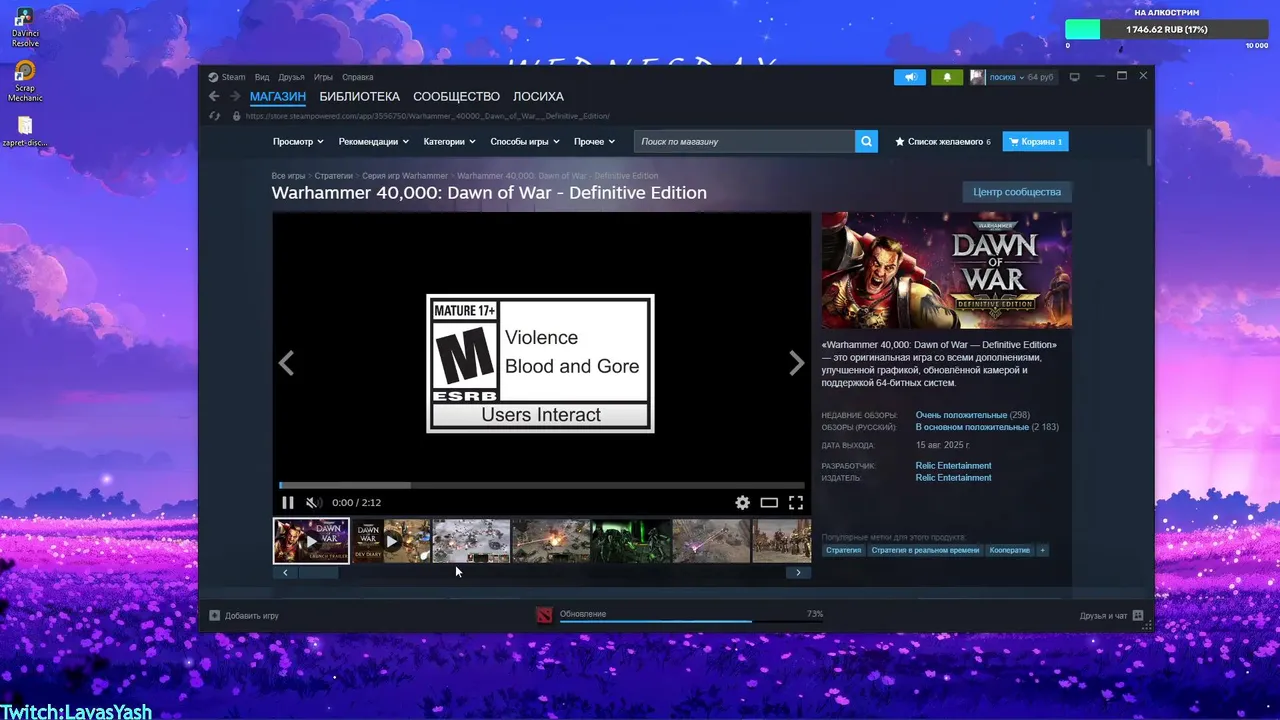
Task: Click the Dawn of War header capsule image
Action: pos(946,270)
